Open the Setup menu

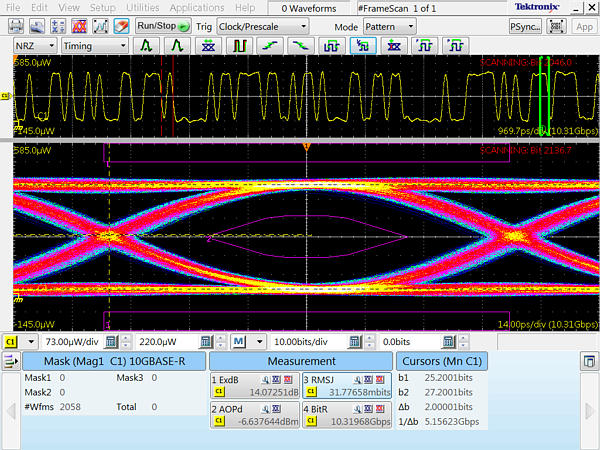[x=103, y=8]
